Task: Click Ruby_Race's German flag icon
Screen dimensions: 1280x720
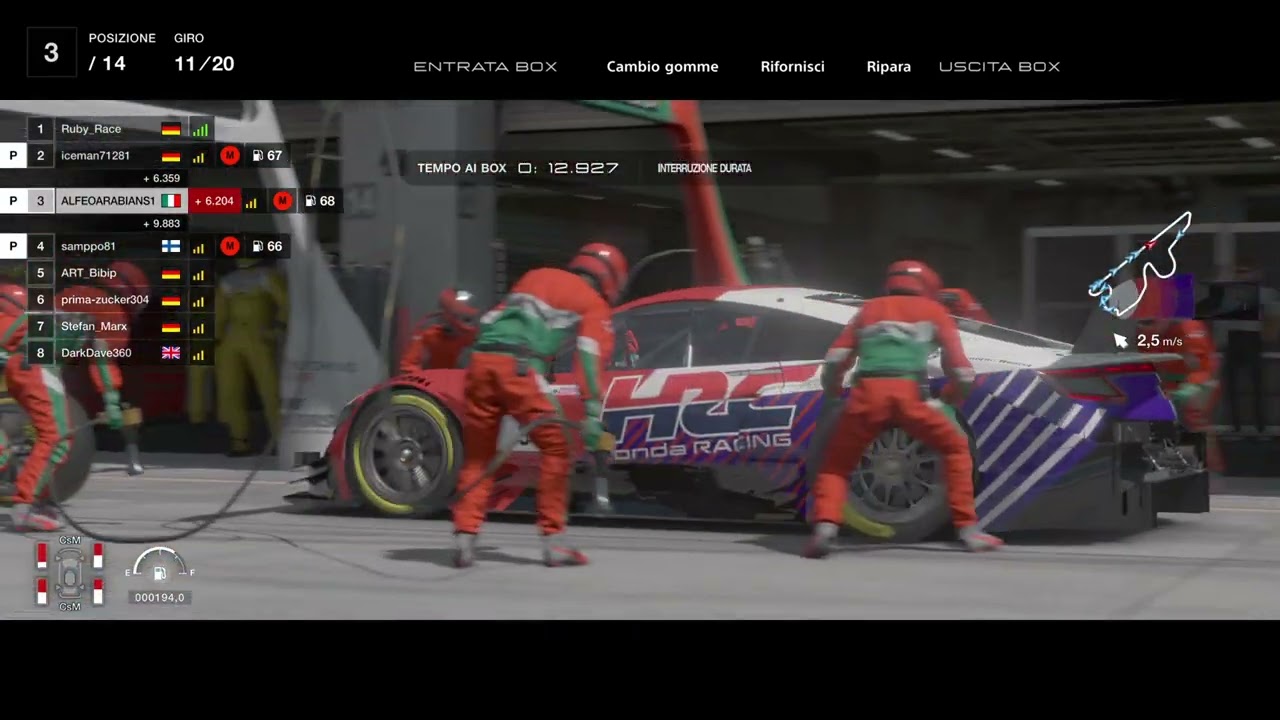Action: tap(171, 129)
